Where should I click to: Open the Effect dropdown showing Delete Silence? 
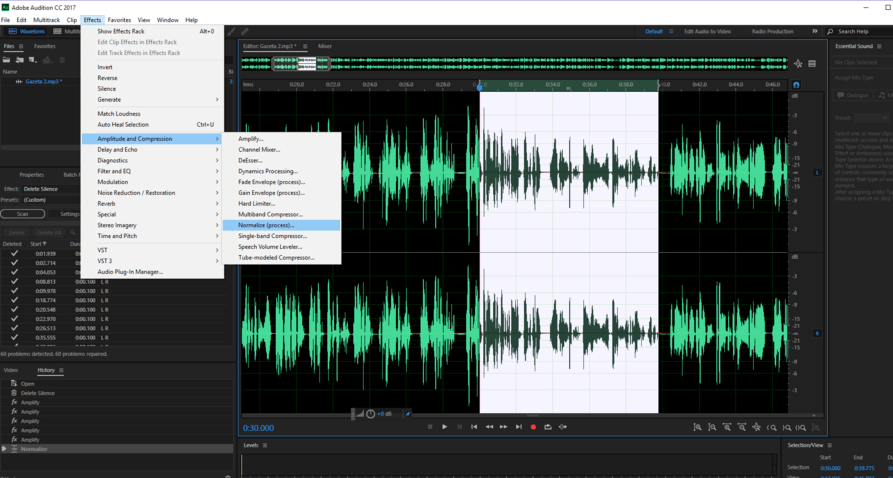51,189
